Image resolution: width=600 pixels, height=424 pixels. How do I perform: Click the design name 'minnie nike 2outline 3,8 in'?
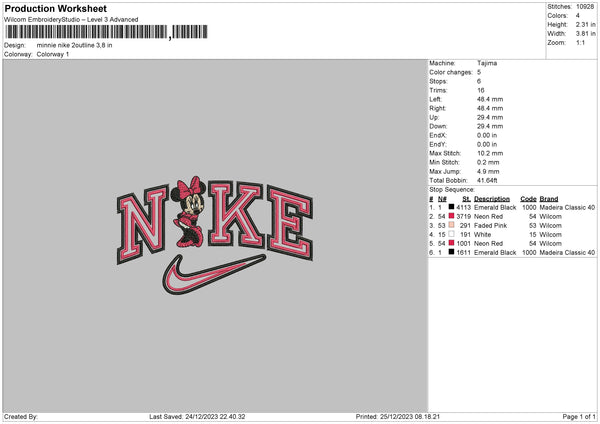point(74,45)
